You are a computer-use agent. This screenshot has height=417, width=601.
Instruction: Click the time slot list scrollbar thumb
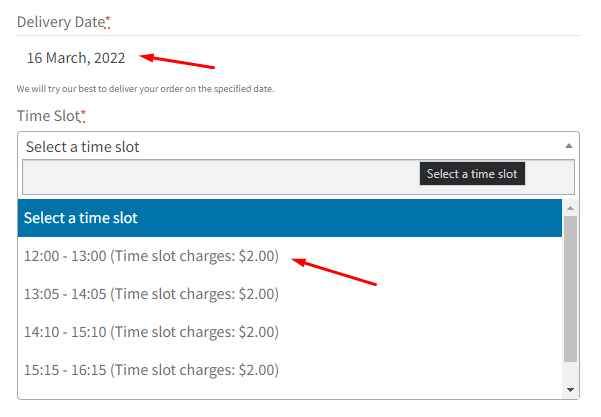[x=571, y=288]
